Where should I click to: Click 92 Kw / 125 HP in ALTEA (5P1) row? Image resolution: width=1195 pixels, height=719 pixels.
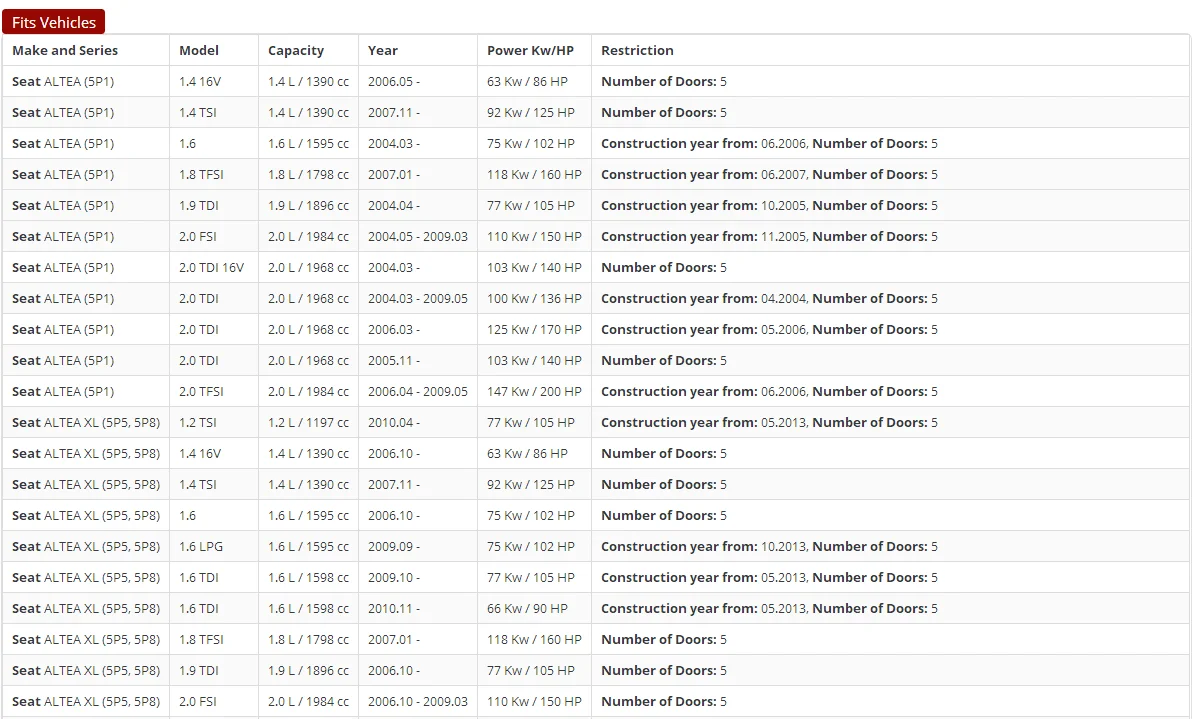click(531, 113)
